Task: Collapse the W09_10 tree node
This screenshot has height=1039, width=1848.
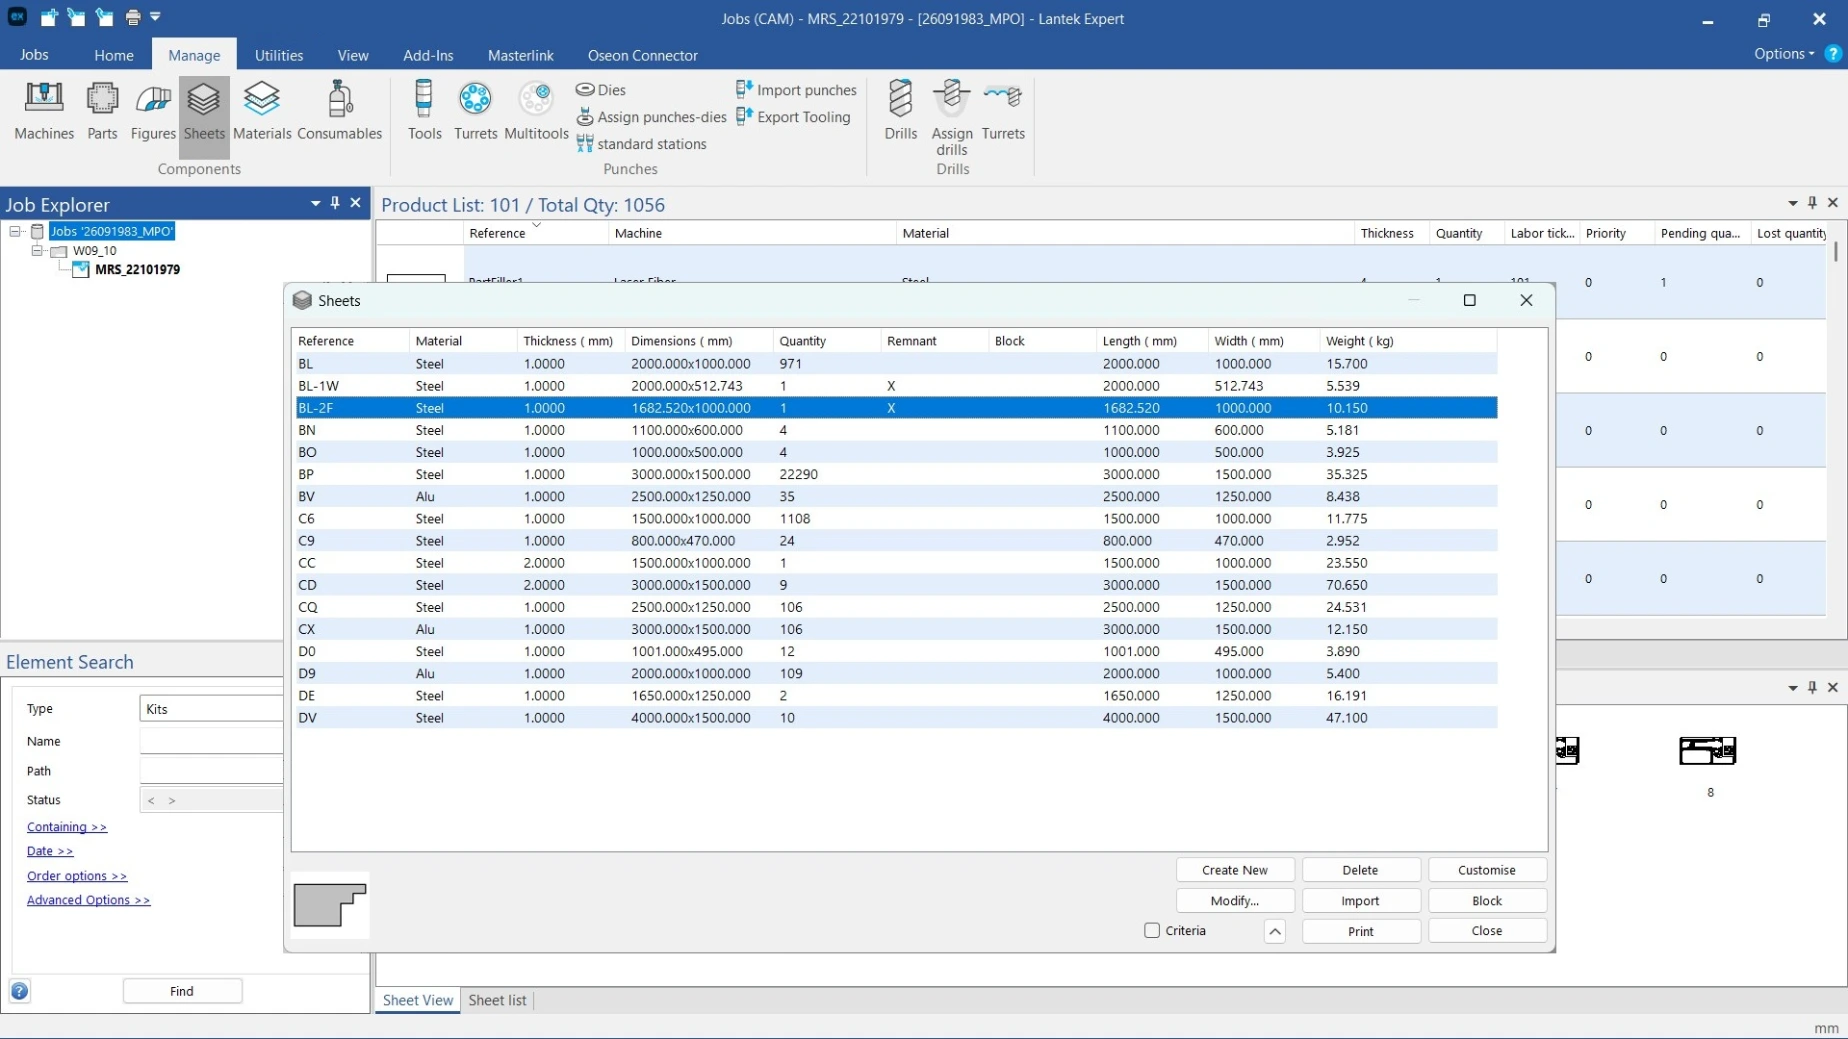Action: [37, 251]
